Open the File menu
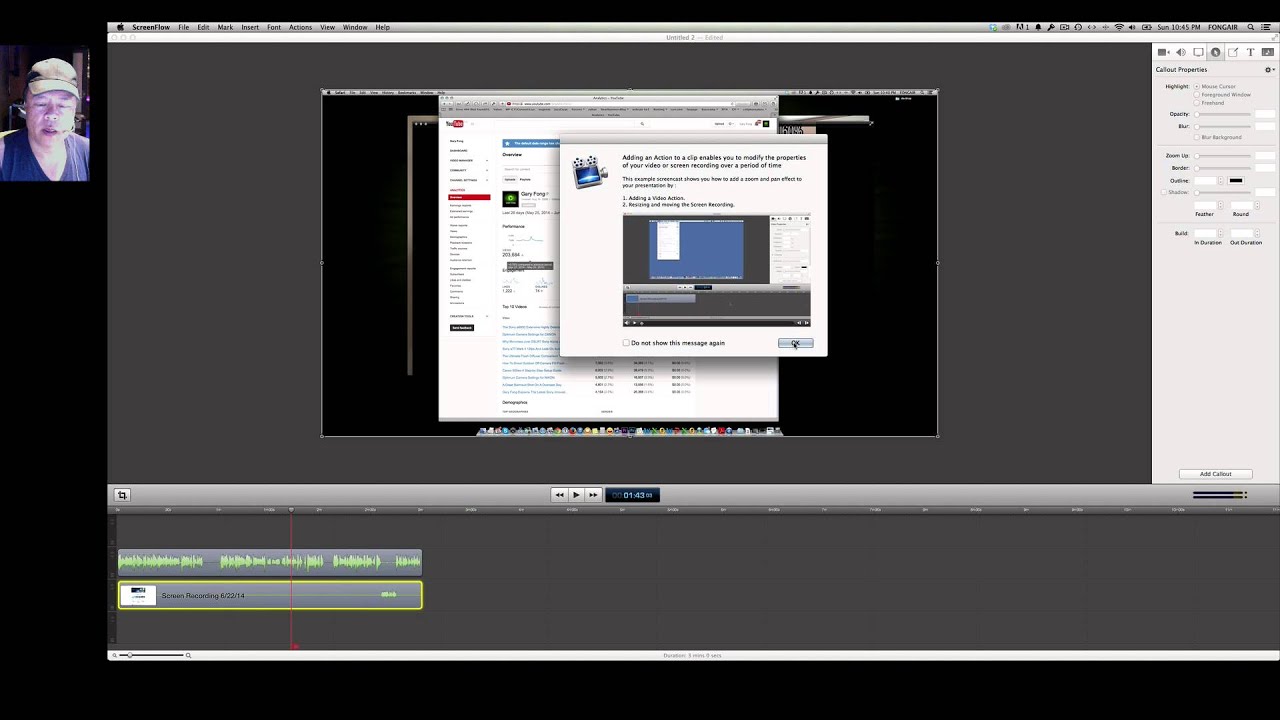The width and height of the screenshot is (1280, 720). 184,27
